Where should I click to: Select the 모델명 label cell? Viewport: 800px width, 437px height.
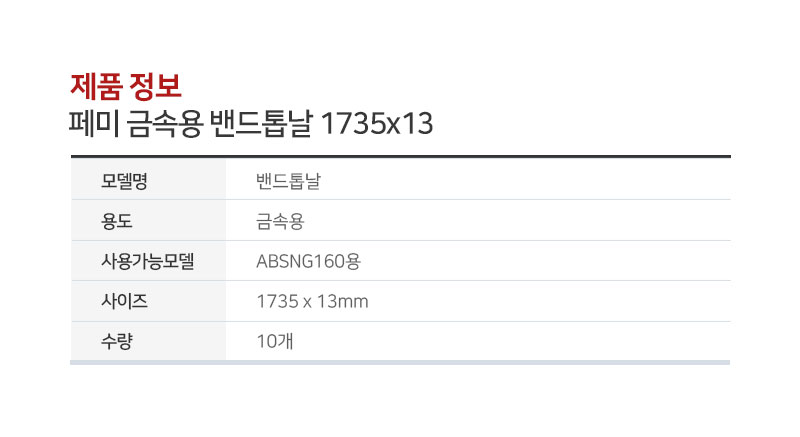coord(148,179)
